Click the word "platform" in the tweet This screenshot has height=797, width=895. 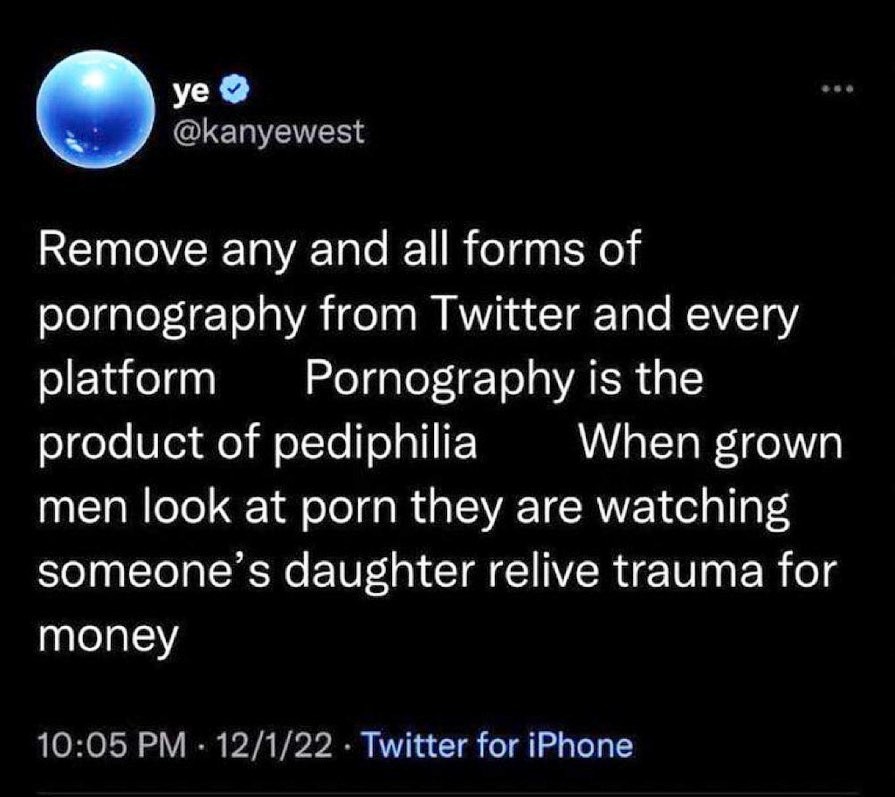click(127, 380)
